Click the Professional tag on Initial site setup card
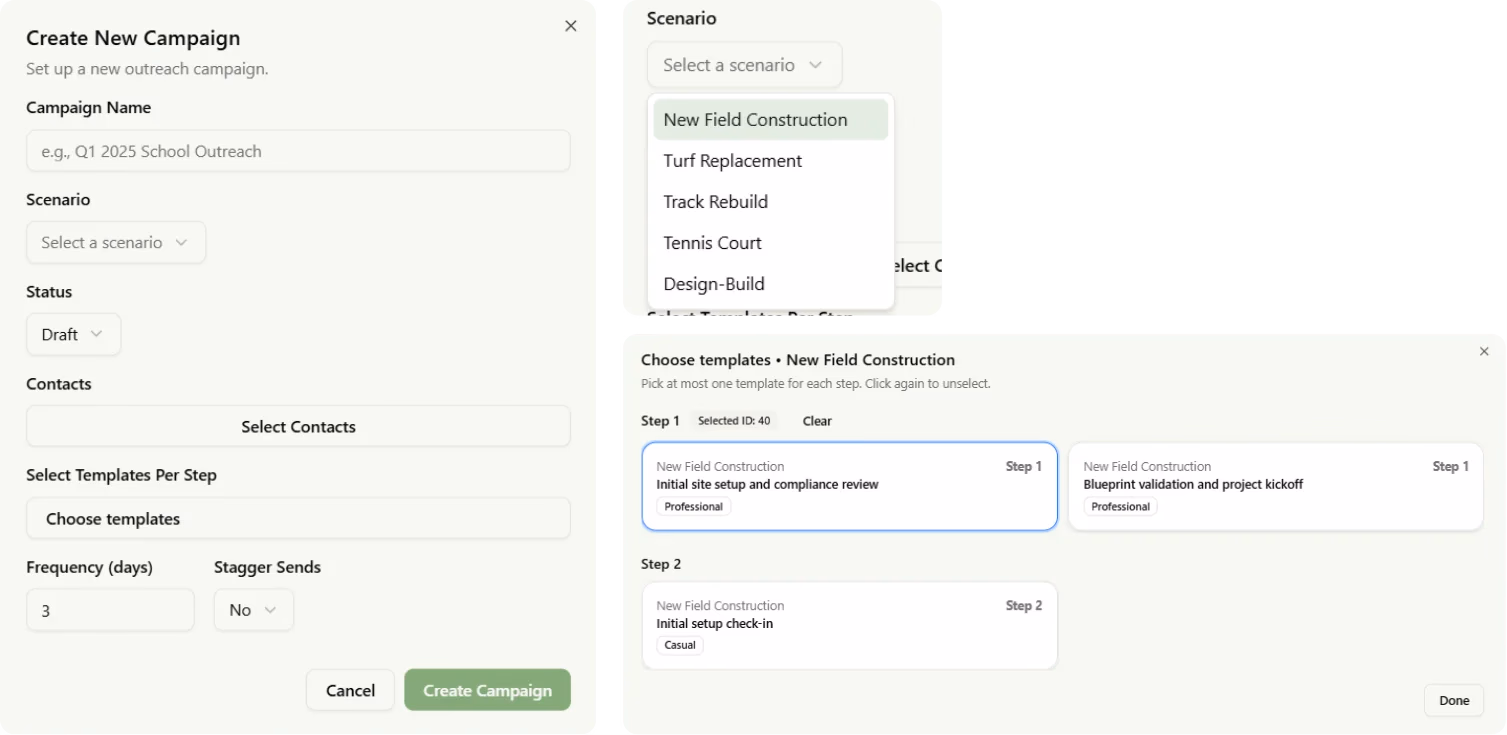This screenshot has width=1507, height=735. point(694,506)
